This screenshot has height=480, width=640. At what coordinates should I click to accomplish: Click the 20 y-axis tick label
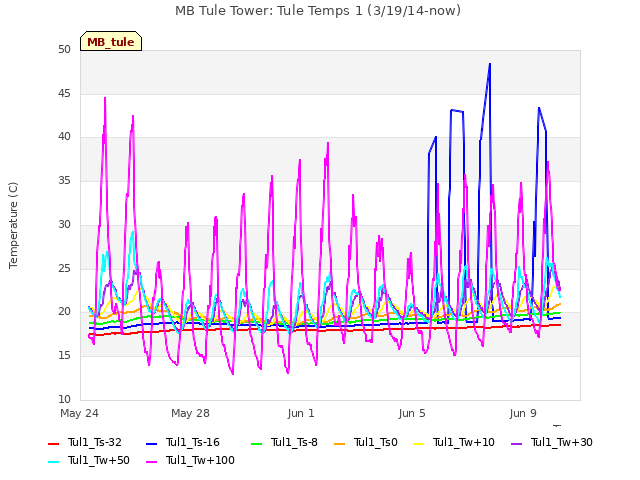(64, 312)
